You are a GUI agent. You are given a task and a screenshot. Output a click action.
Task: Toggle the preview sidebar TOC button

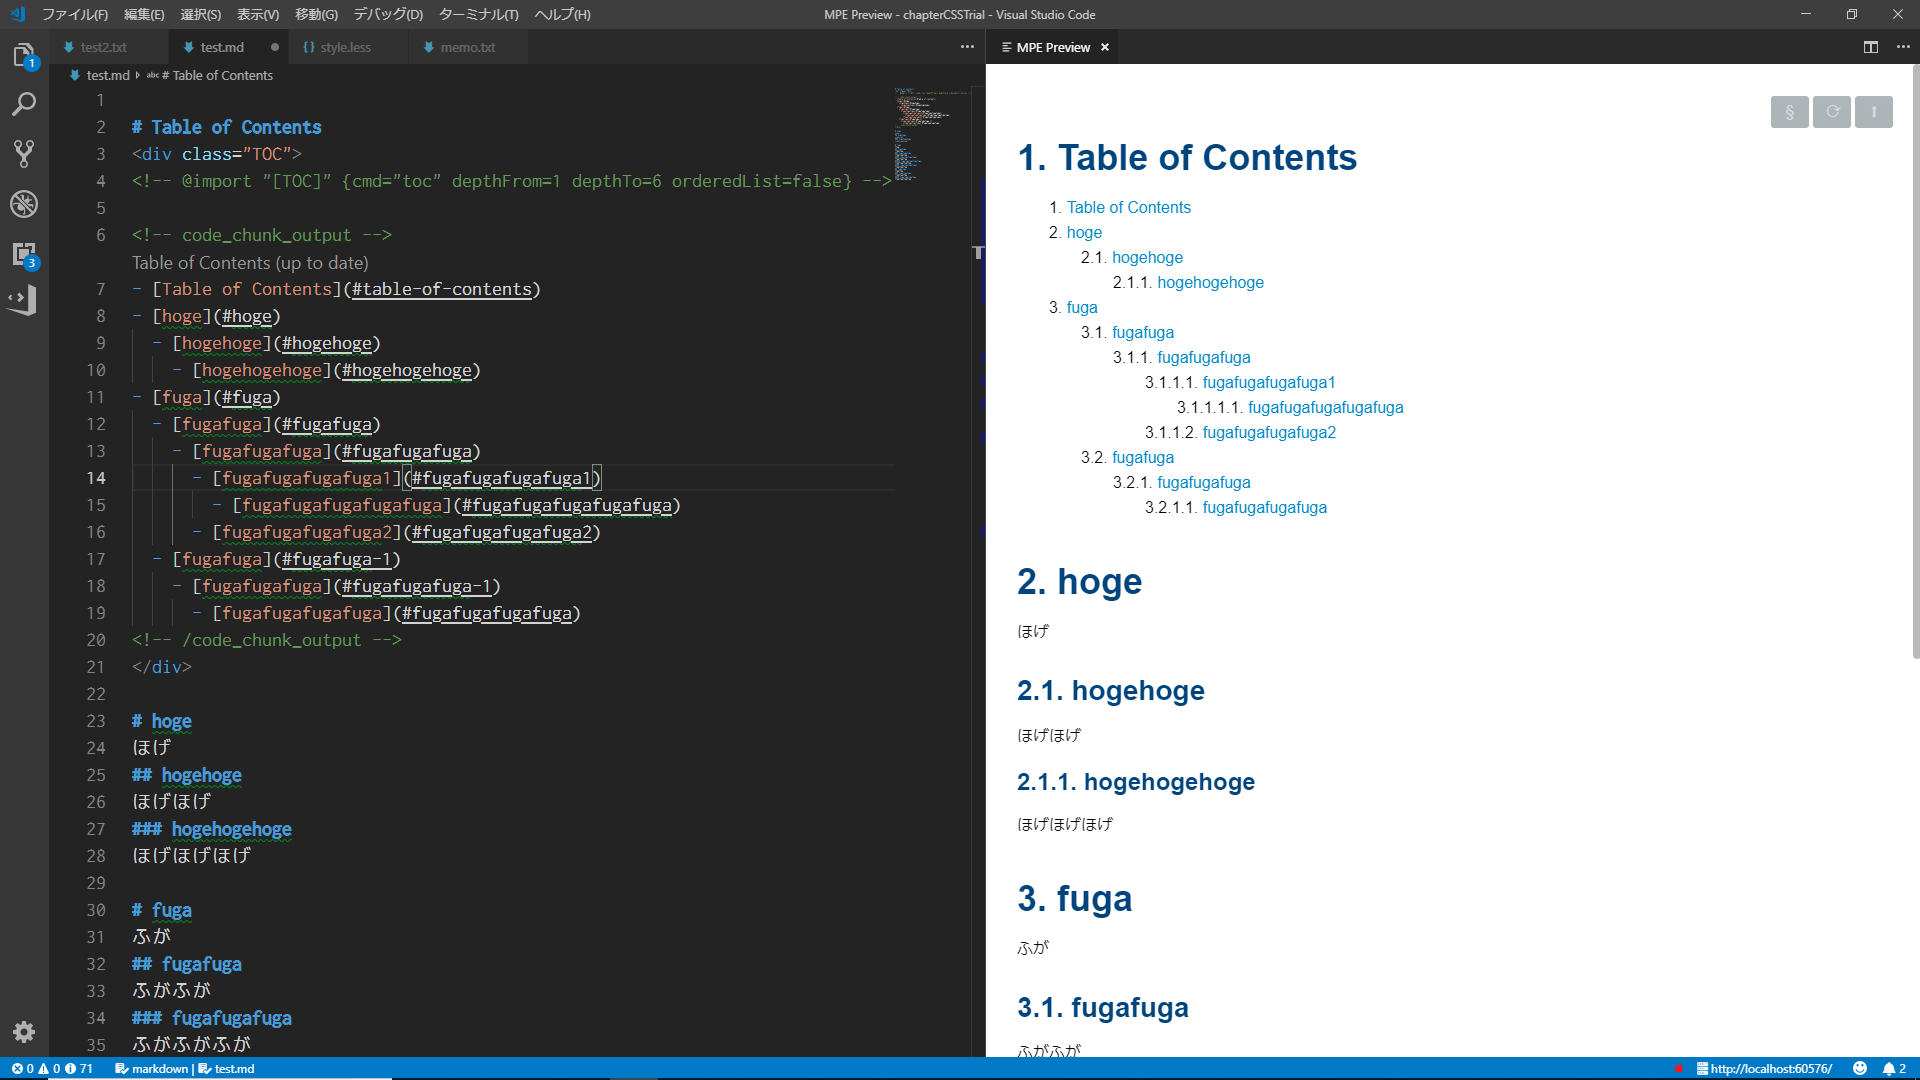coord(1789,112)
